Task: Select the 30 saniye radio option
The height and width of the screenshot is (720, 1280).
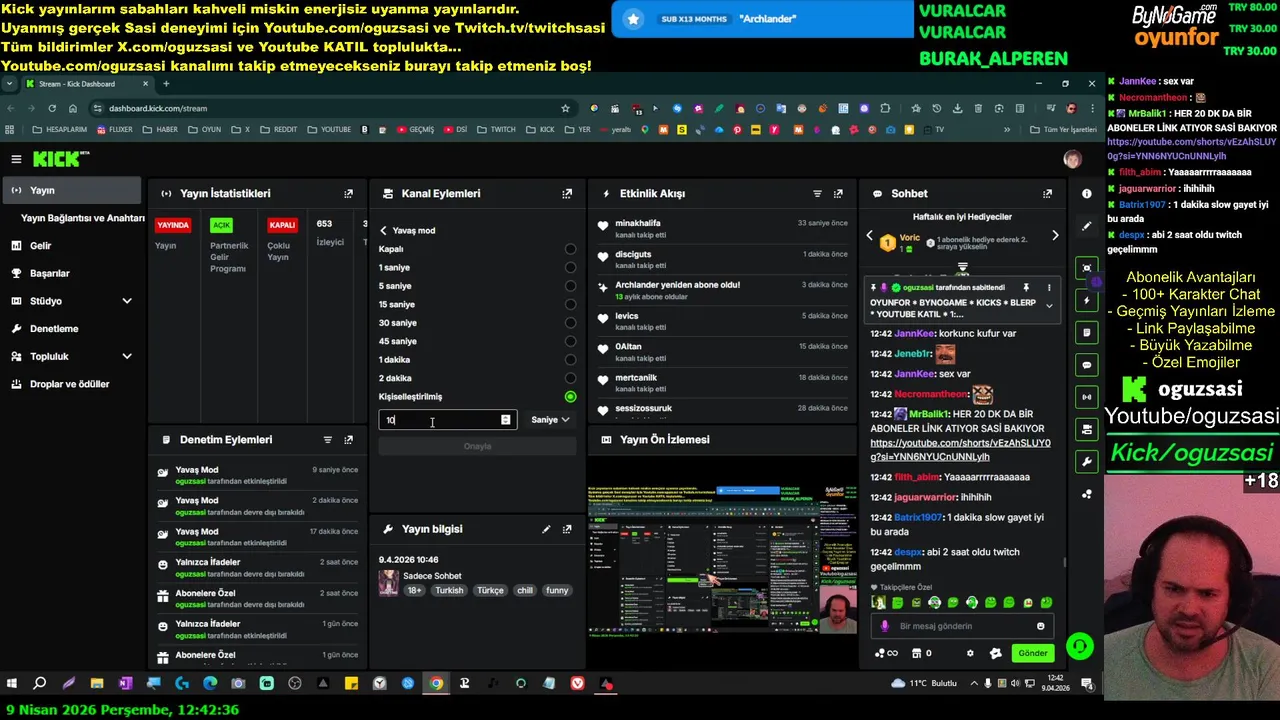Action: [x=570, y=323]
